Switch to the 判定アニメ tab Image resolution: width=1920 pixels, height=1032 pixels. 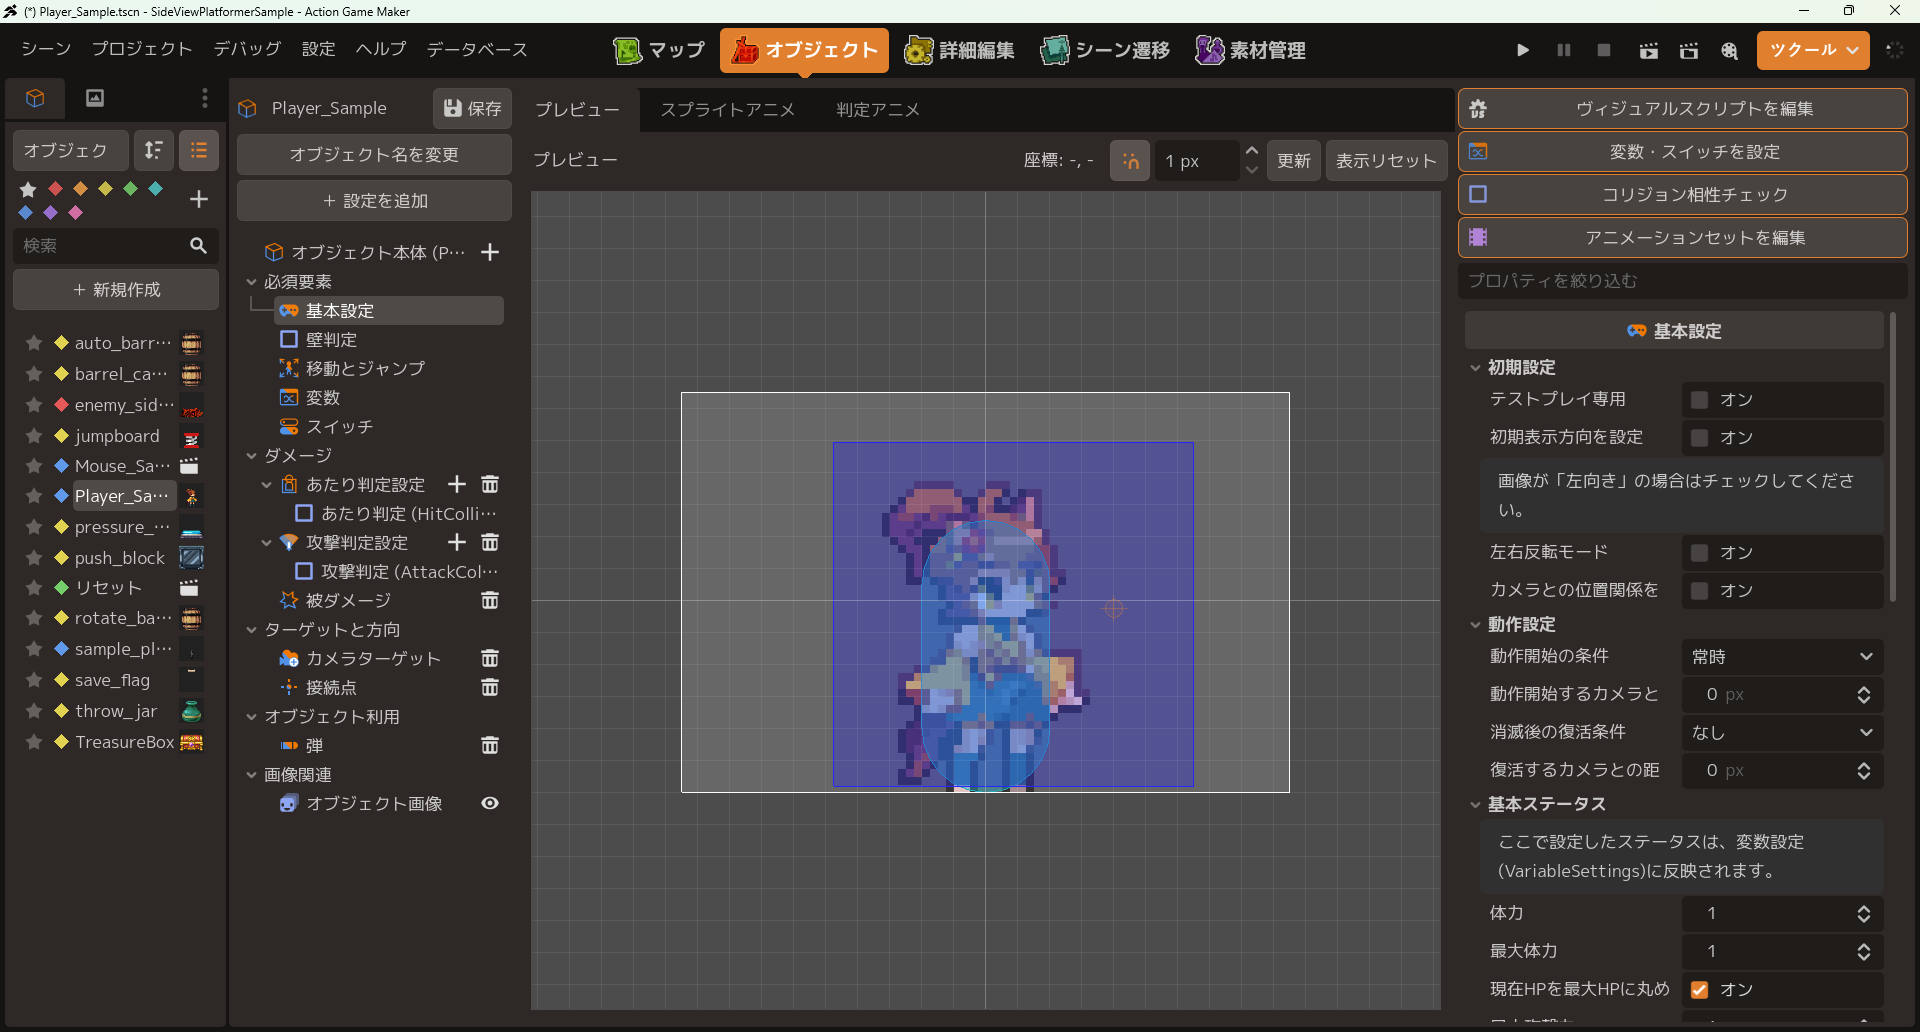tap(878, 109)
